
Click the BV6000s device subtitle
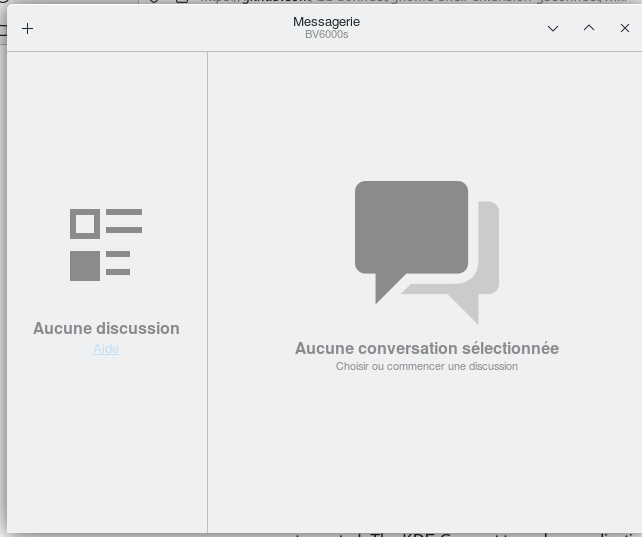[326, 34]
